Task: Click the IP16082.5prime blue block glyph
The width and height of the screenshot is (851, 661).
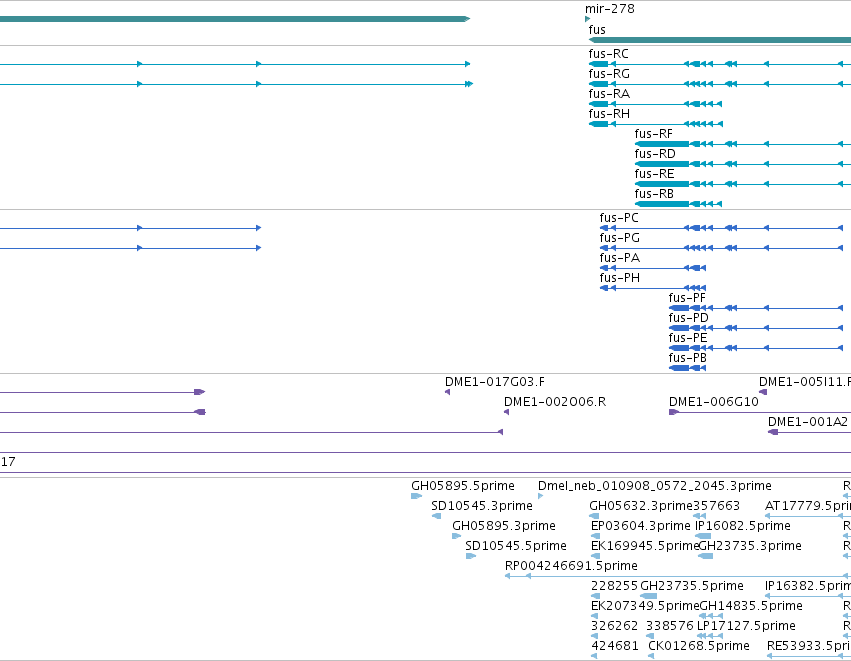Action: tap(703, 536)
